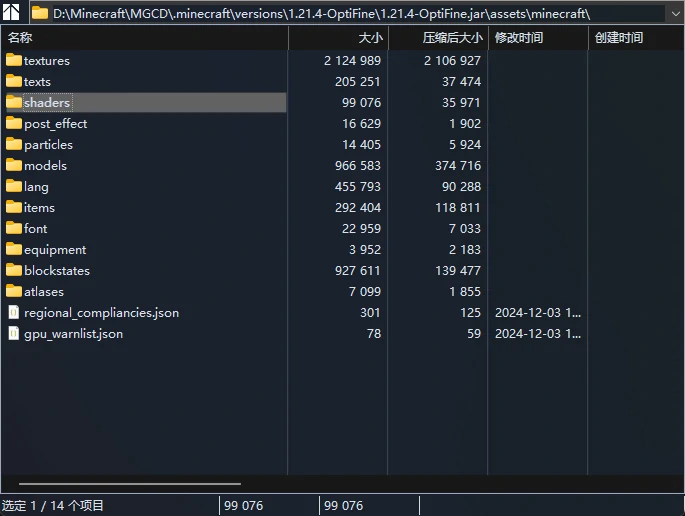Image resolution: width=685 pixels, height=516 pixels.
Task: Select the shaders folder row
Action: coord(146,102)
